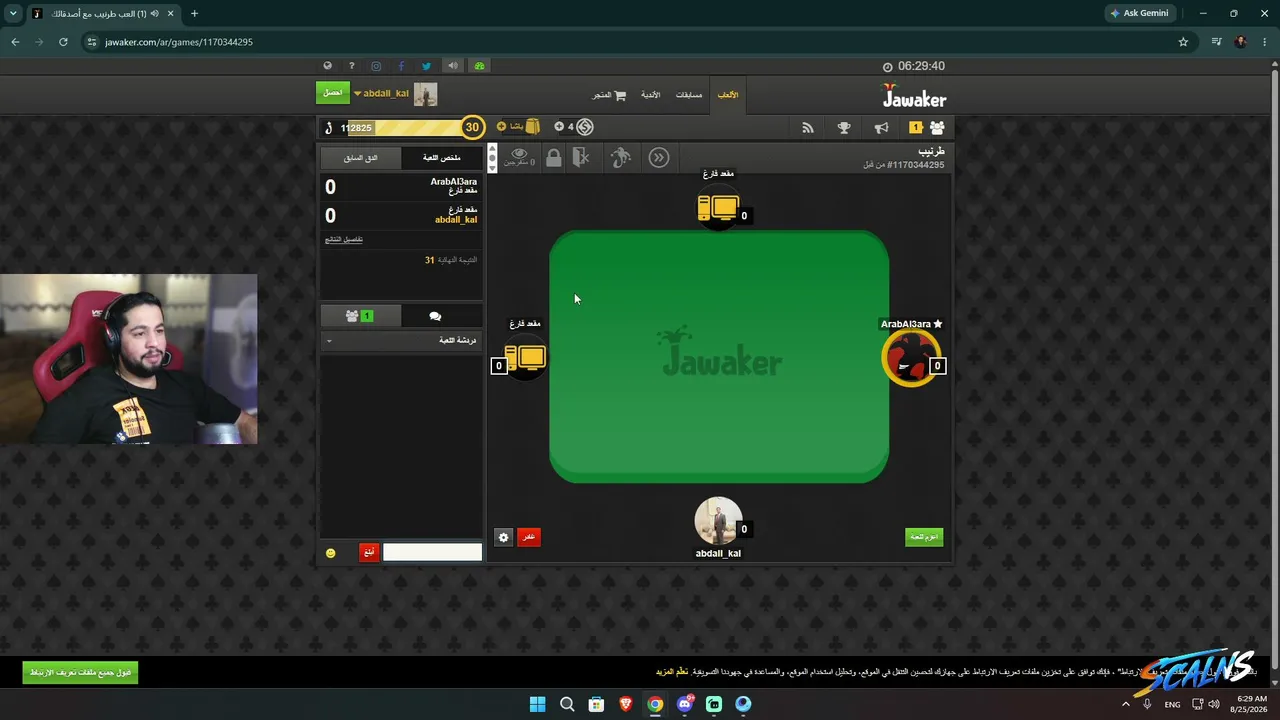Open the مسابقات (Competitions) tab
Image resolution: width=1280 pixels, height=720 pixels.
[x=689, y=95]
